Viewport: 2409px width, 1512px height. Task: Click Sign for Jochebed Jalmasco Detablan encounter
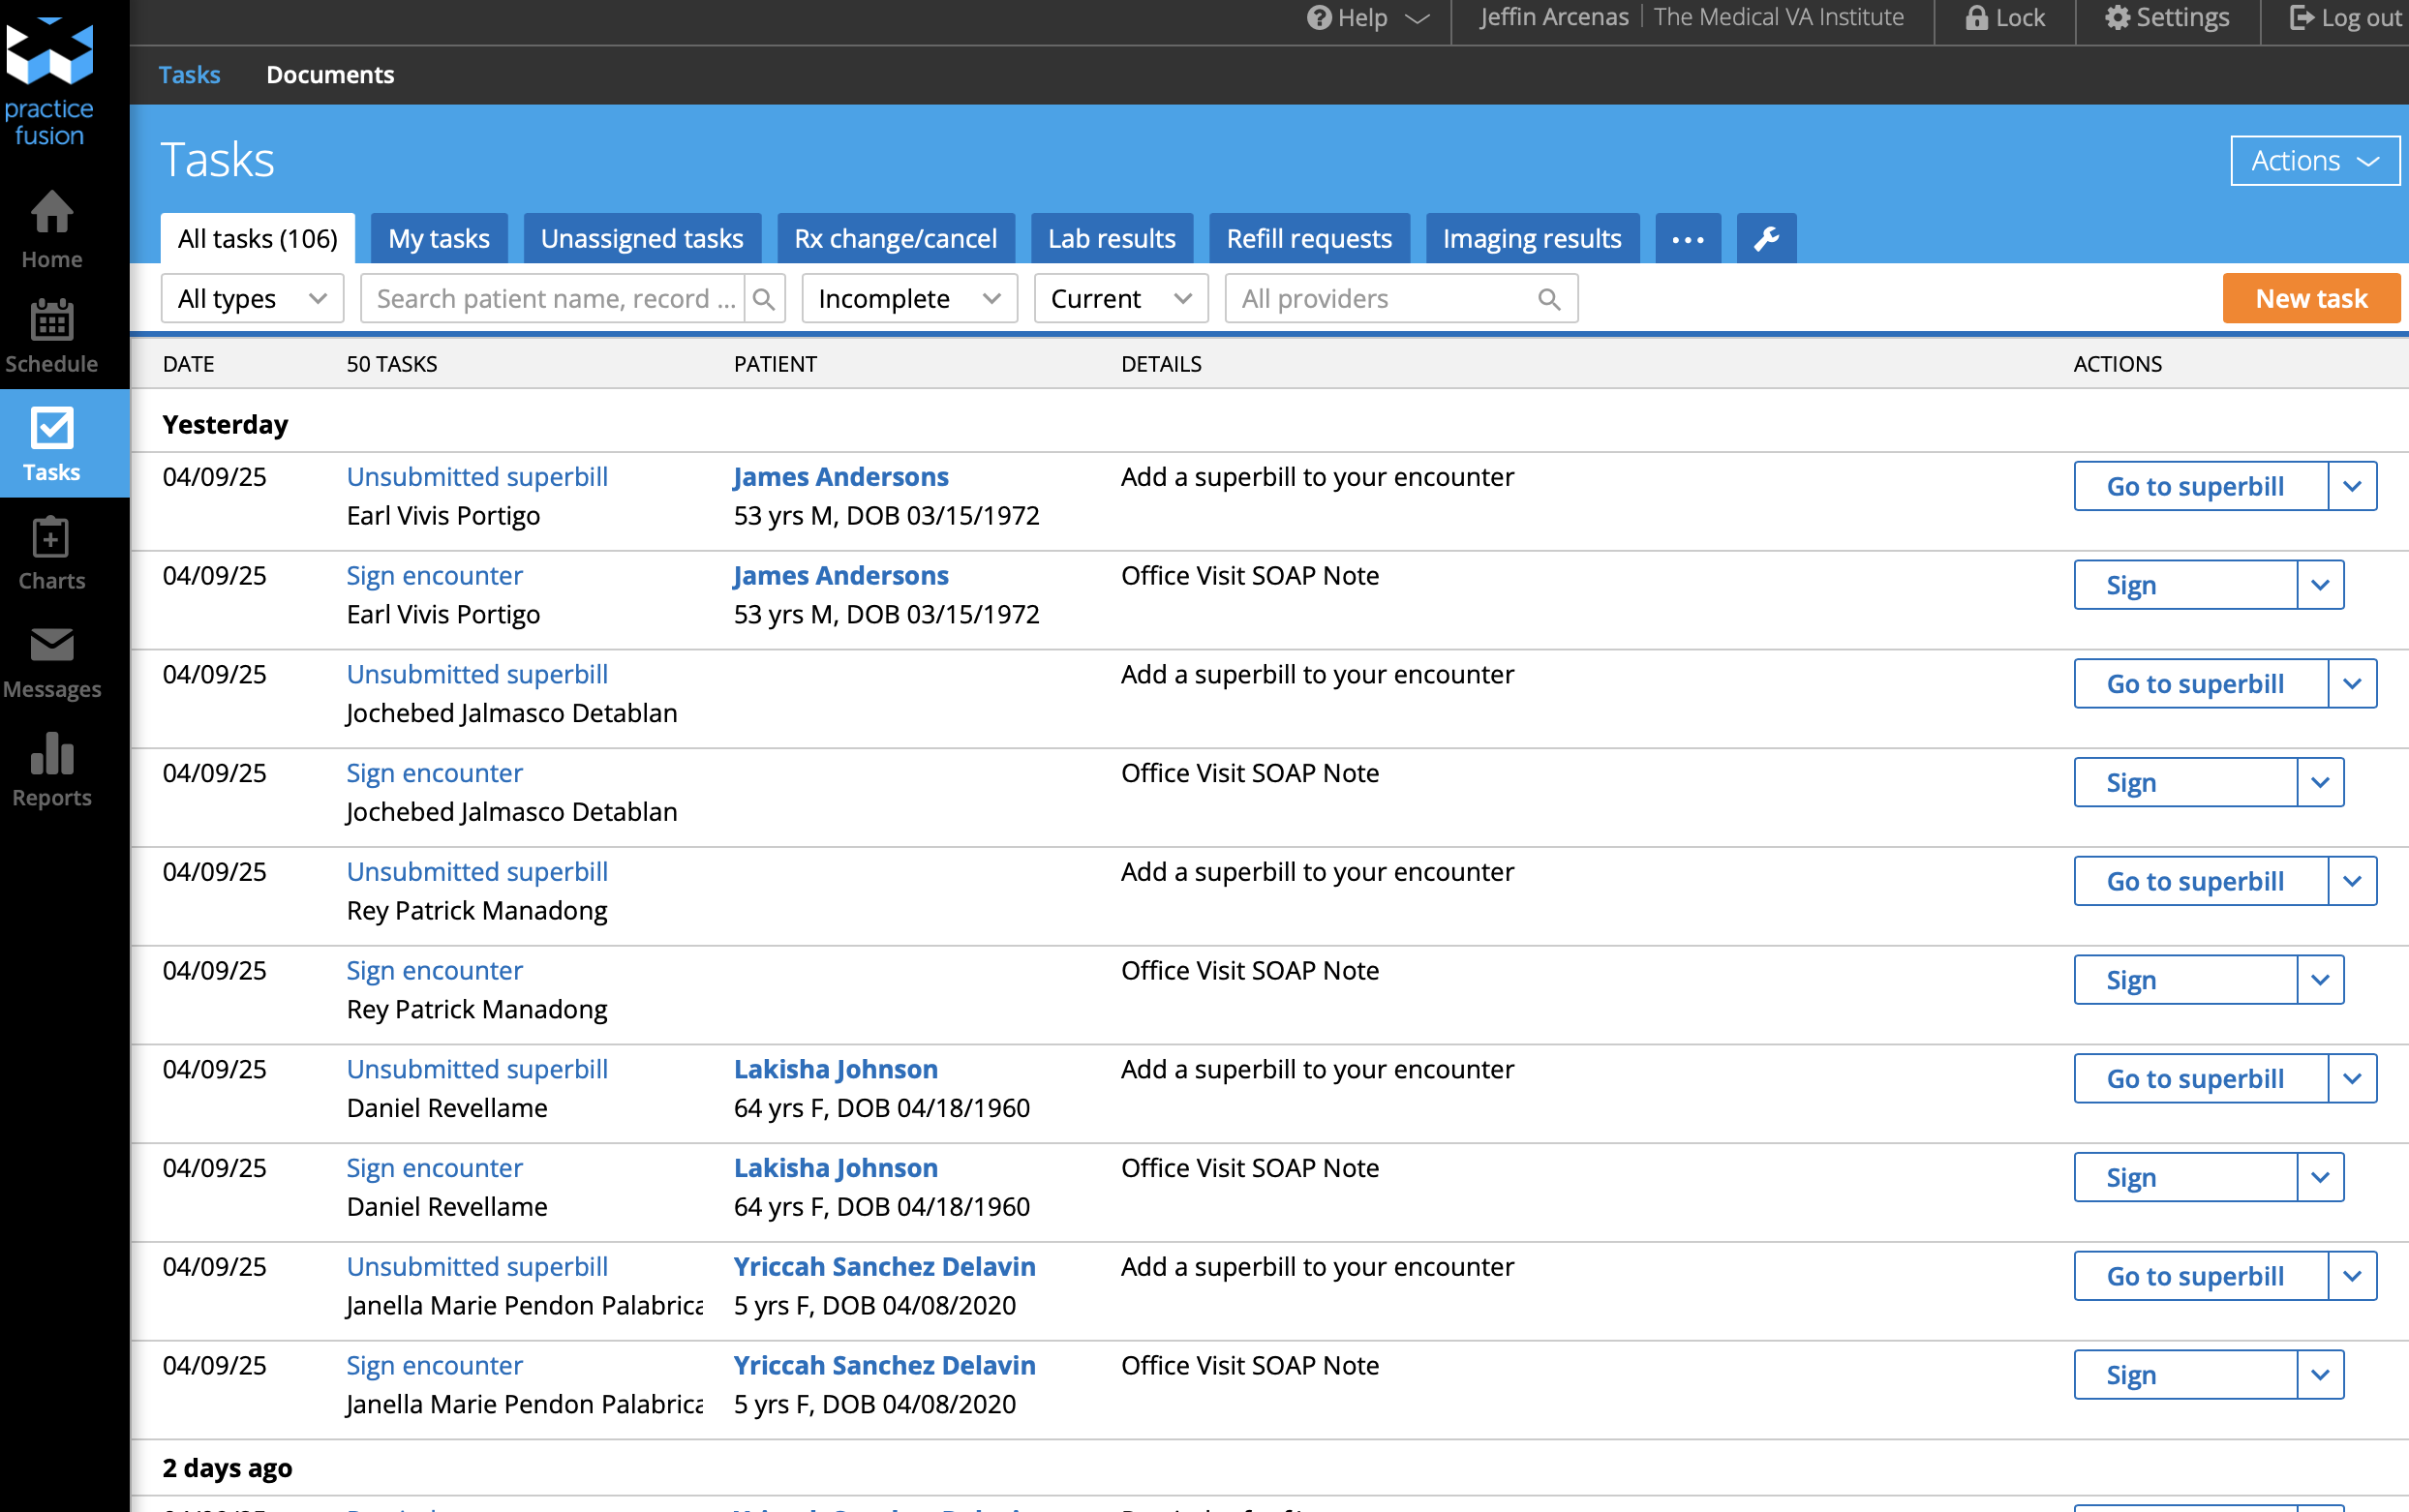2185,782
